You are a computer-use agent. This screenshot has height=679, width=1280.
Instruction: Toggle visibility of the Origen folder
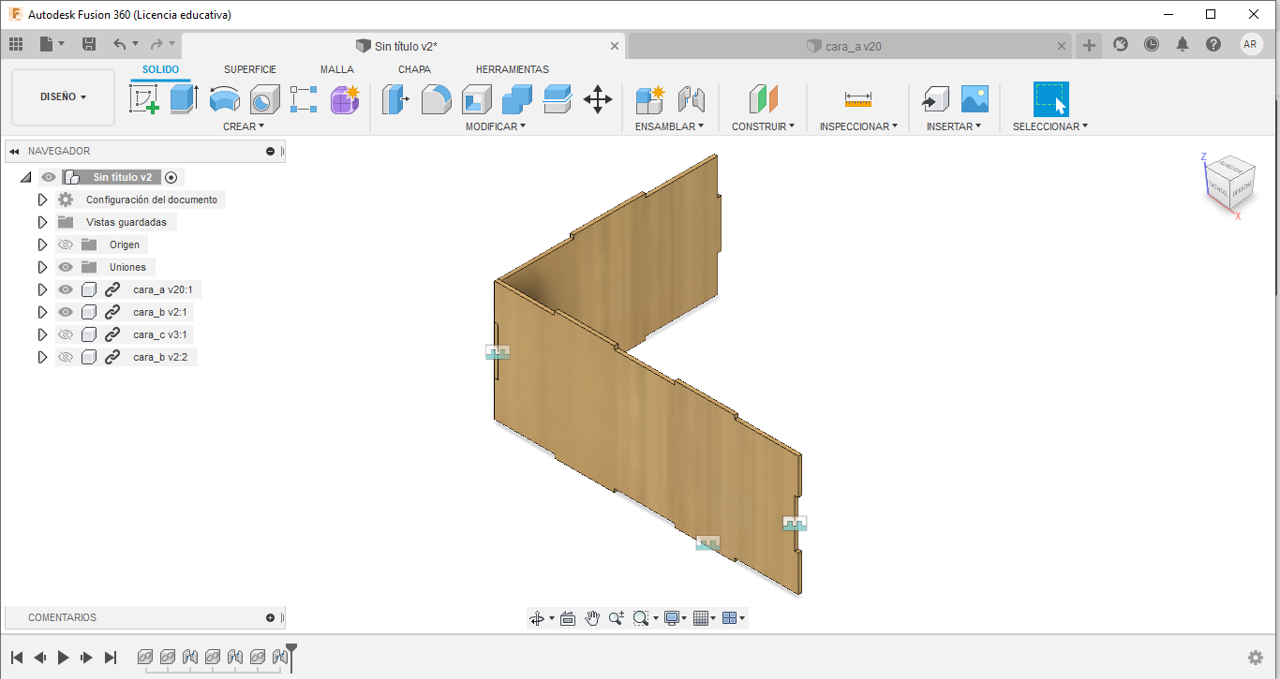(66, 245)
